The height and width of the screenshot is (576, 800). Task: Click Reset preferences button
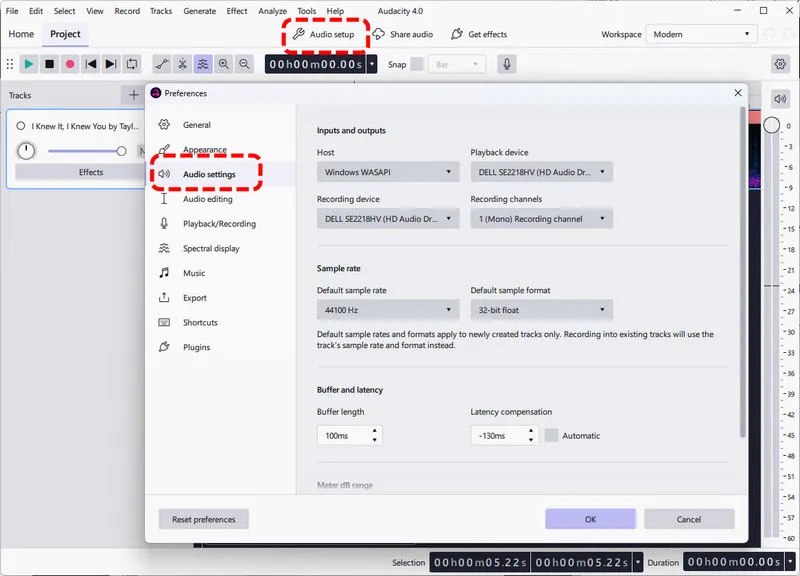[x=204, y=519]
